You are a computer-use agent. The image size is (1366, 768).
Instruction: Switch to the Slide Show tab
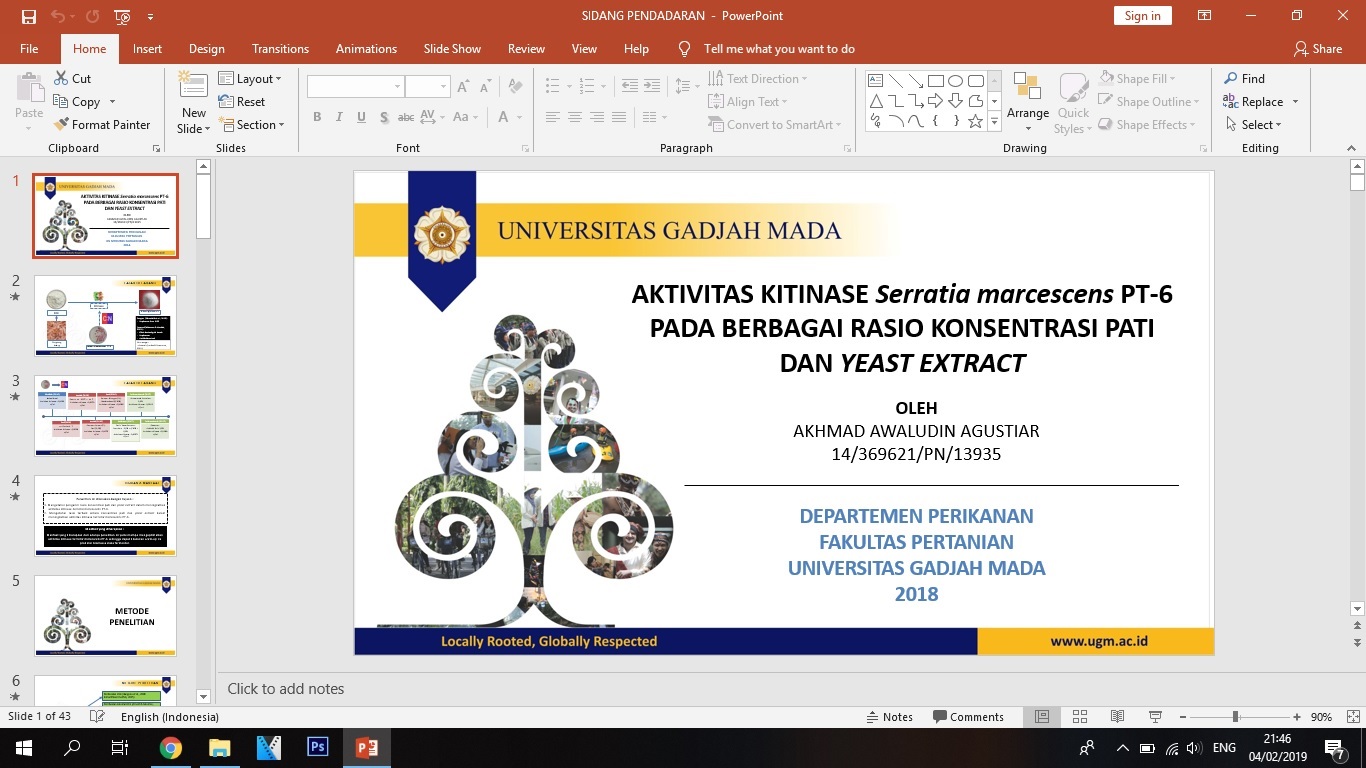click(452, 49)
